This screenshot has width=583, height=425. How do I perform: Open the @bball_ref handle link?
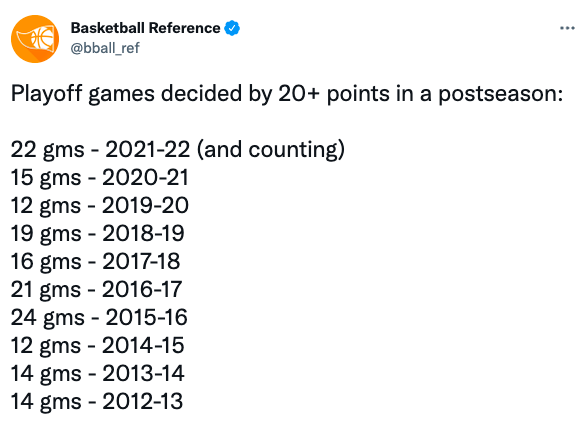tap(105, 48)
